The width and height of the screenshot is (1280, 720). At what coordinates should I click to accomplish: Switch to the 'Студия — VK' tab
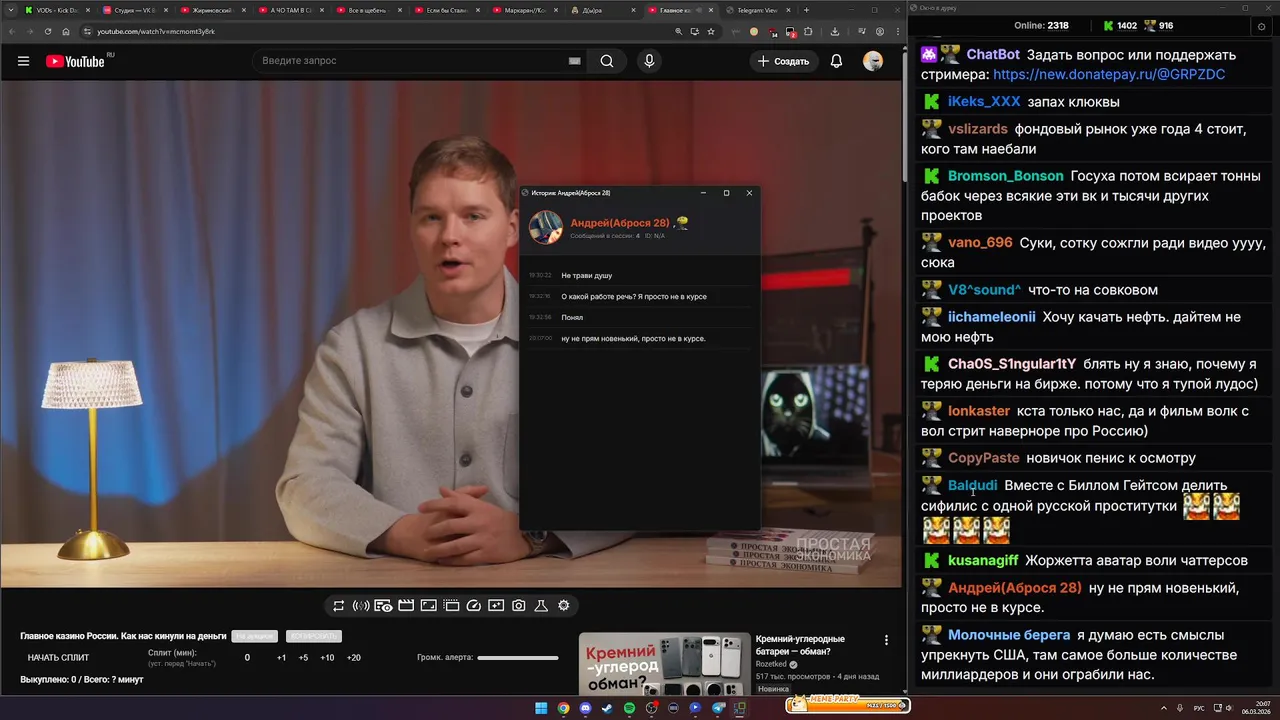pos(136,10)
